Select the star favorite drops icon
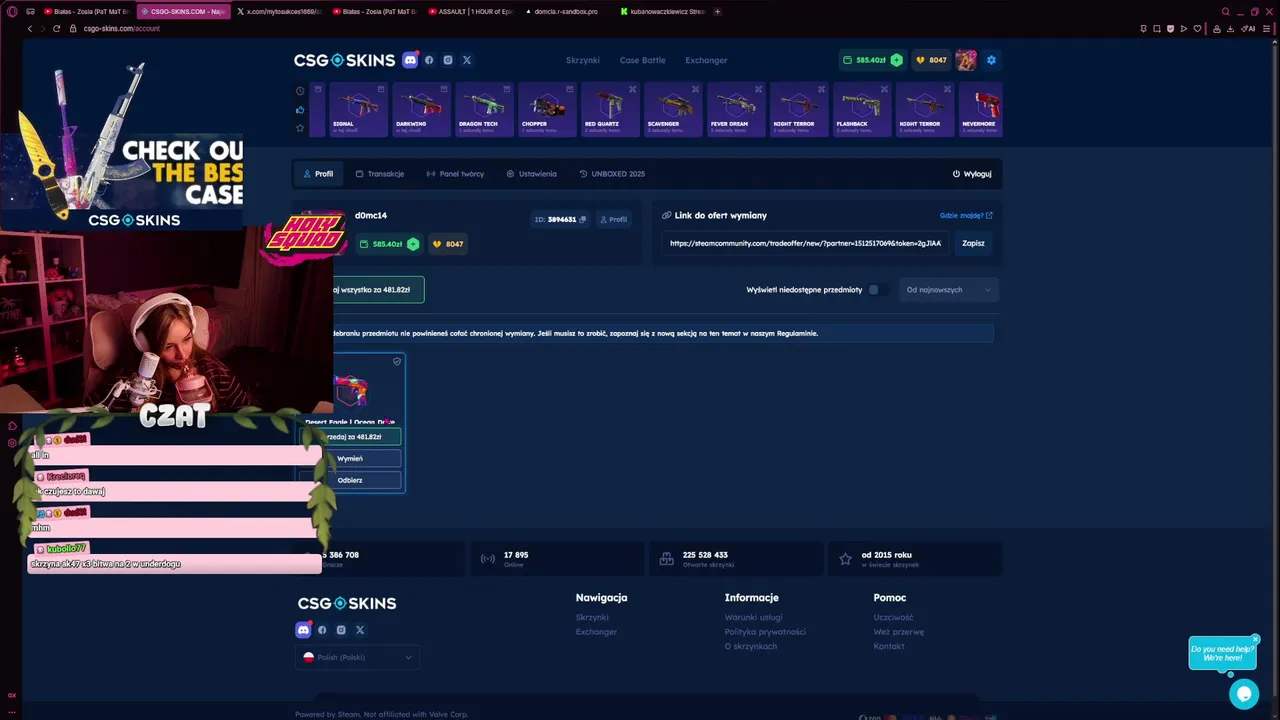 click(x=300, y=128)
